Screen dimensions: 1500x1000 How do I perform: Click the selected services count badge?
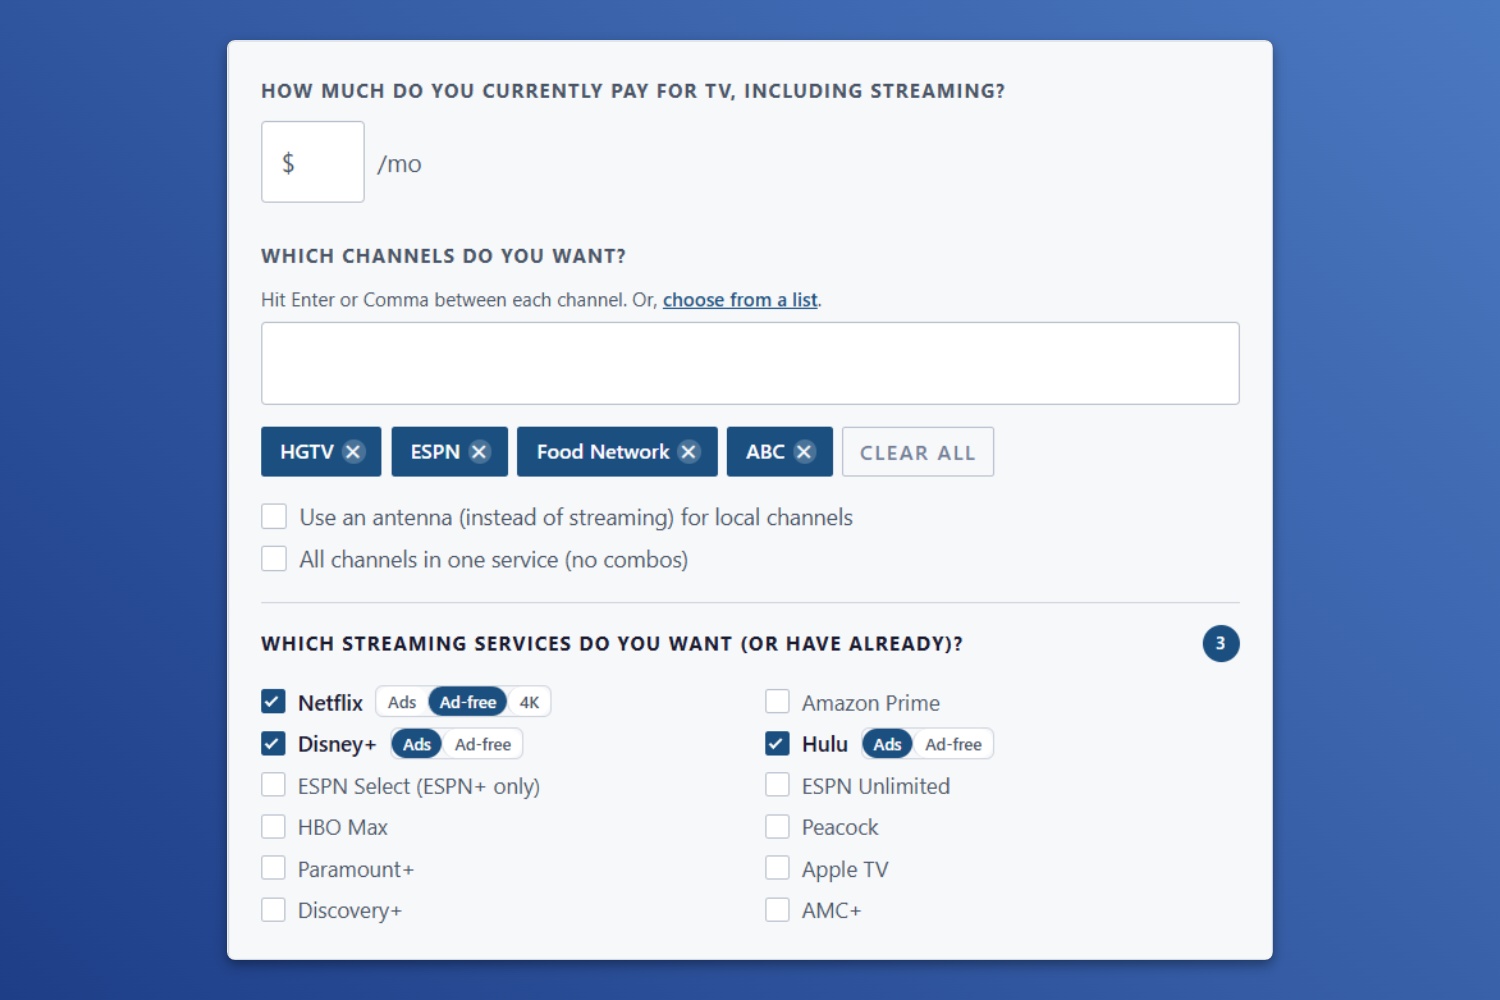pyautogui.click(x=1221, y=643)
